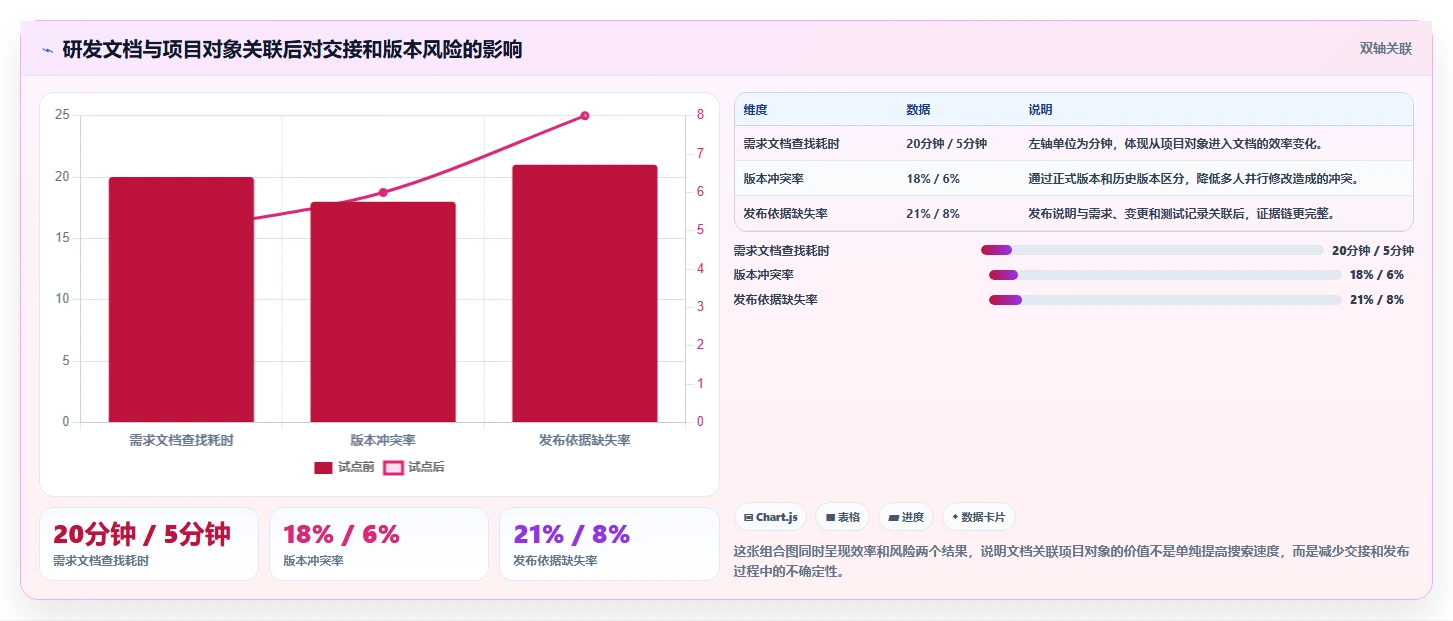Click x-axis label 需求文档查找耗时
This screenshot has width=1453, height=621.
coord(181,440)
